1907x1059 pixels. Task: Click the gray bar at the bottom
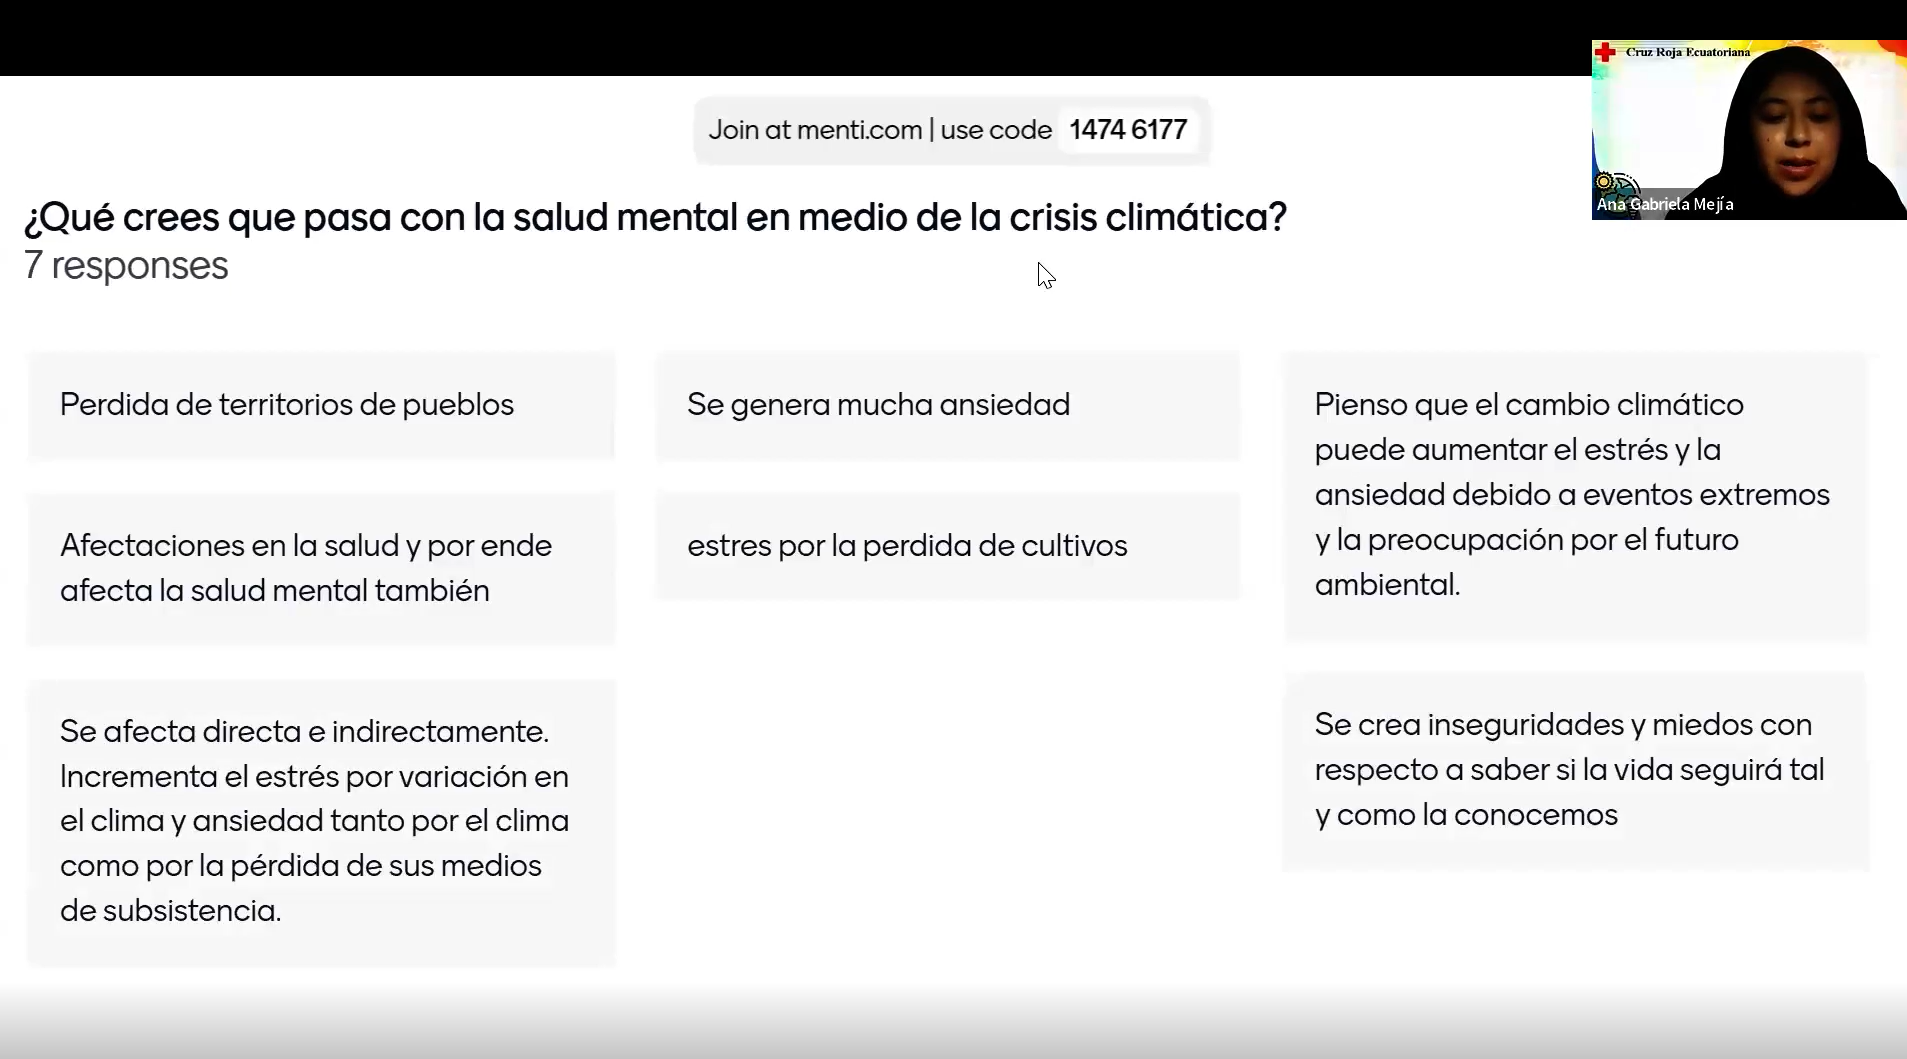pos(950,1025)
